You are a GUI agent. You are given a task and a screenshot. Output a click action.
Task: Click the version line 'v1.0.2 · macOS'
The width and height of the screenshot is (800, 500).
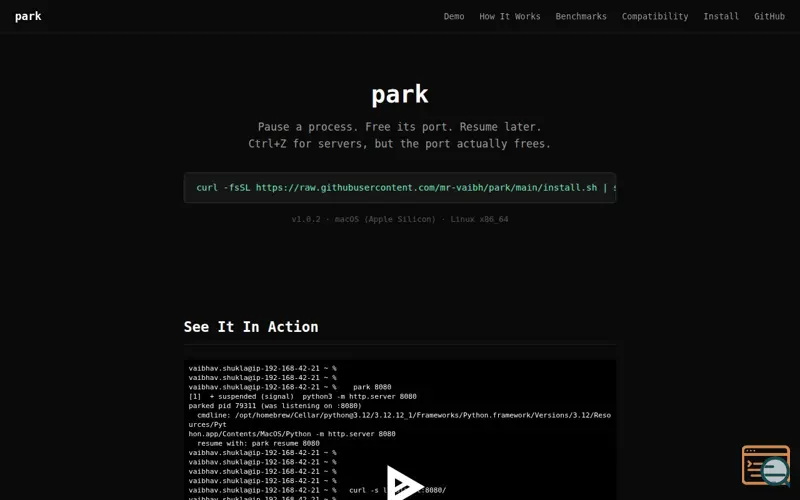point(399,219)
